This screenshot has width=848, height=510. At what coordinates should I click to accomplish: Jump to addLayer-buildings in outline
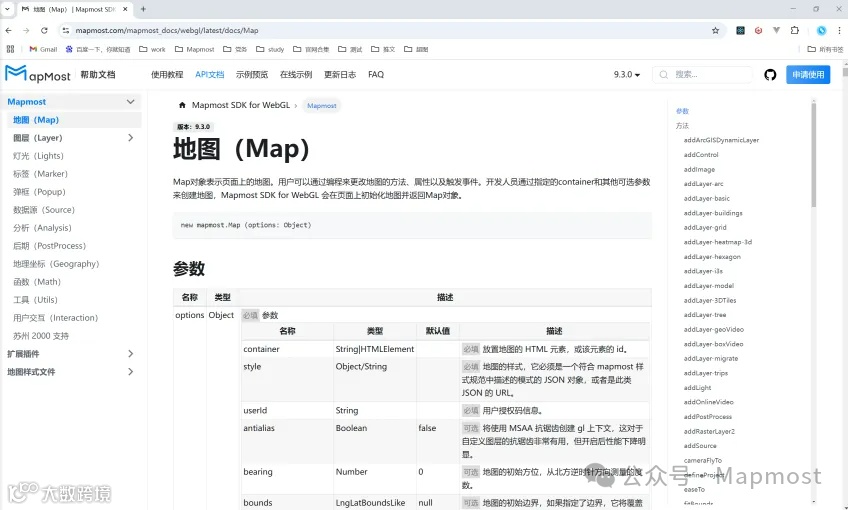(x=713, y=213)
